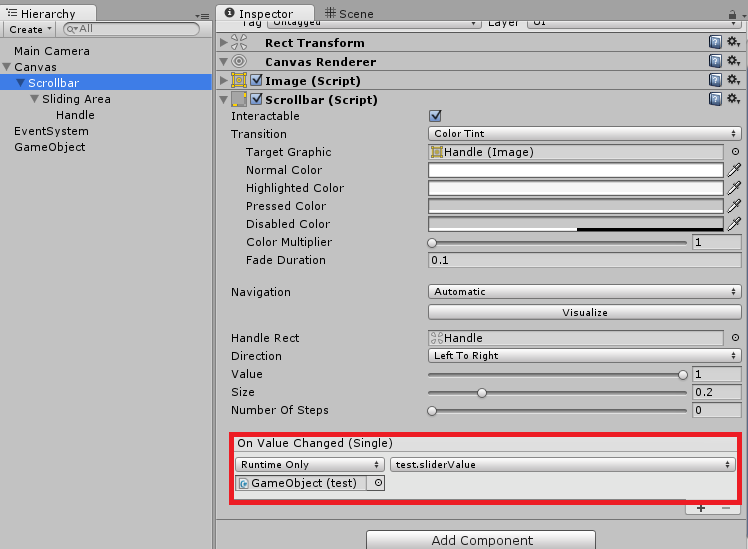Select EventSystem in Hierarchy
Screen dimensions: 748x549
[x=51, y=131]
